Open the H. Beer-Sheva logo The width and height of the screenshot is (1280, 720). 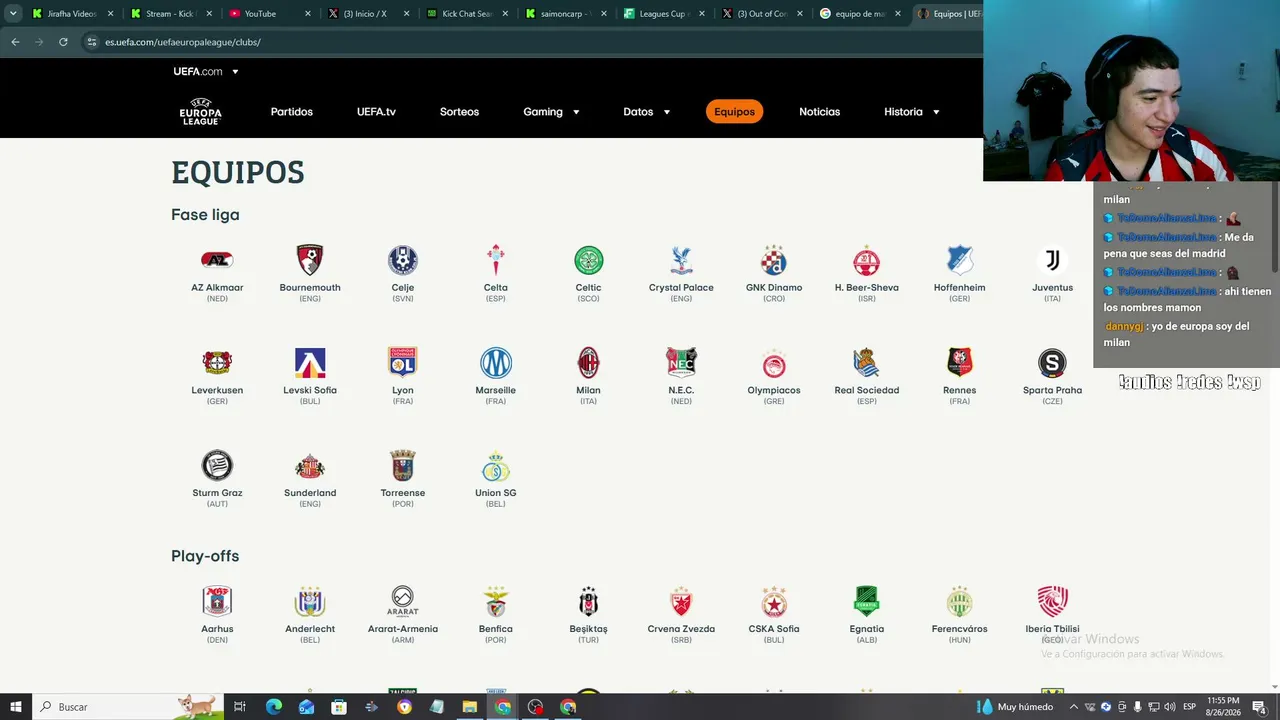point(867,261)
